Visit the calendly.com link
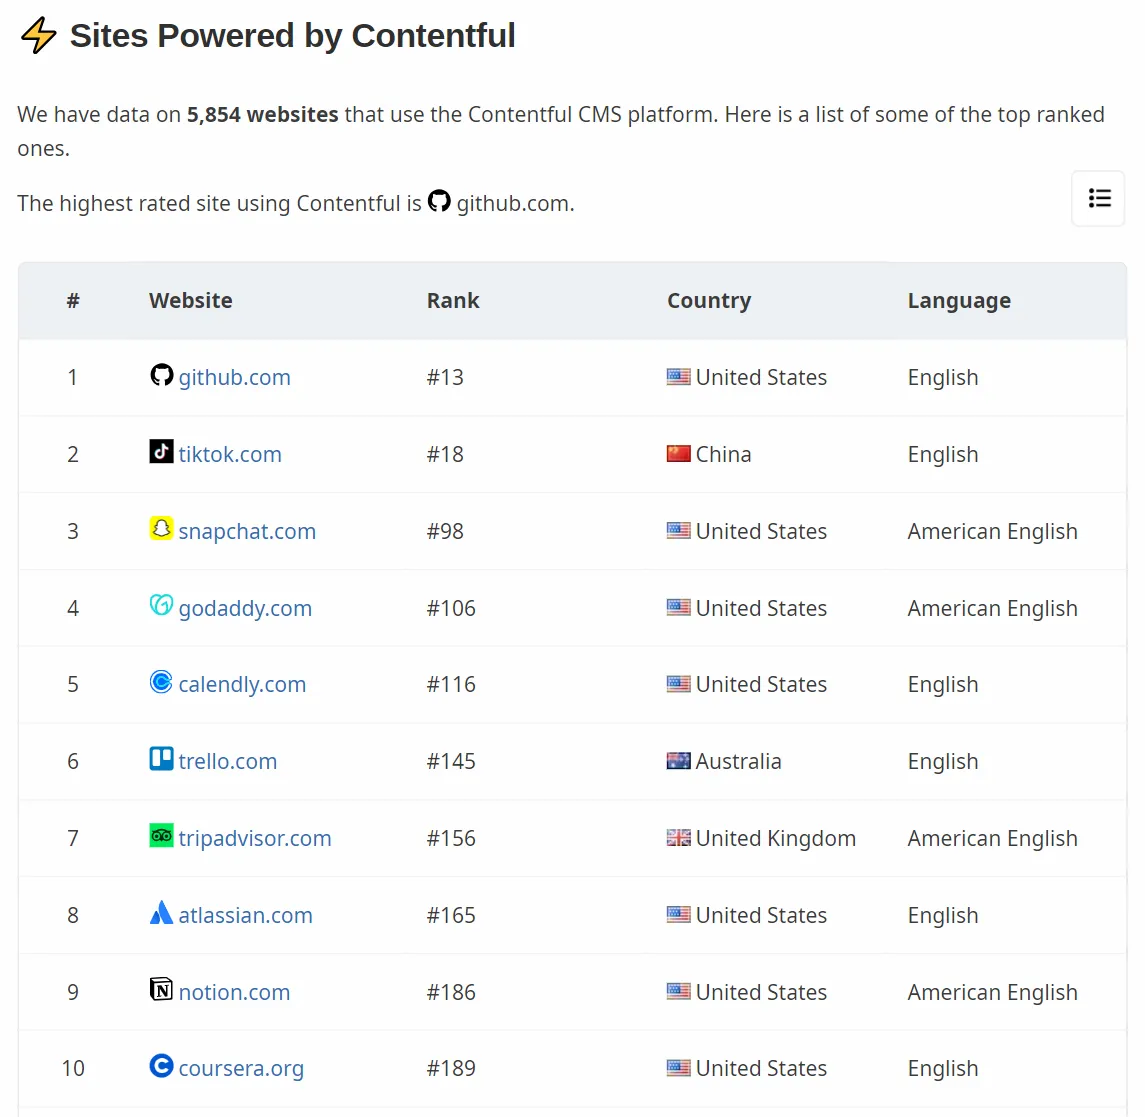Viewport: 1145px width, 1117px height. [x=242, y=685]
